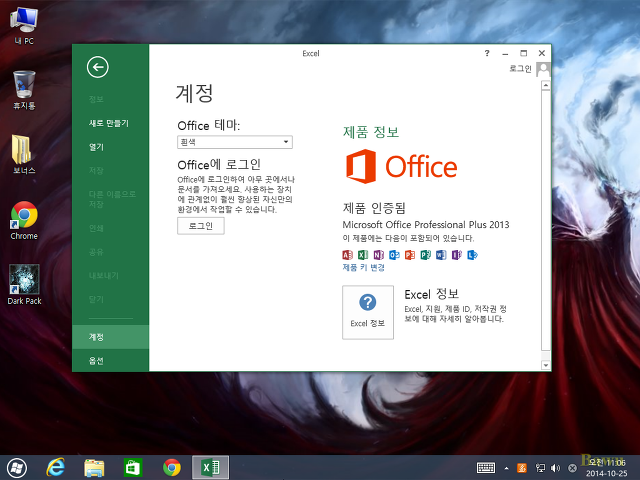Viewport: 640px width, 480px height.
Task: Launch the Chrome desktop shortcut
Action: point(24,220)
